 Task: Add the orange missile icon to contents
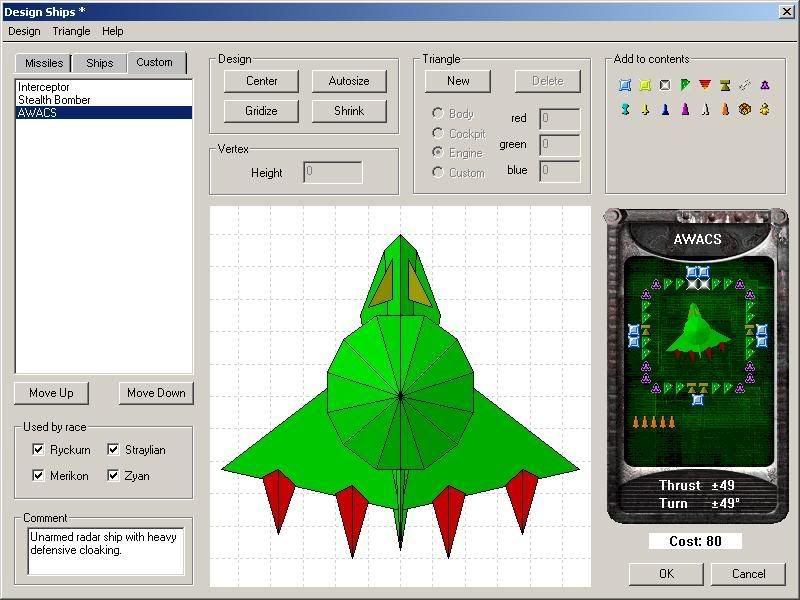click(724, 109)
